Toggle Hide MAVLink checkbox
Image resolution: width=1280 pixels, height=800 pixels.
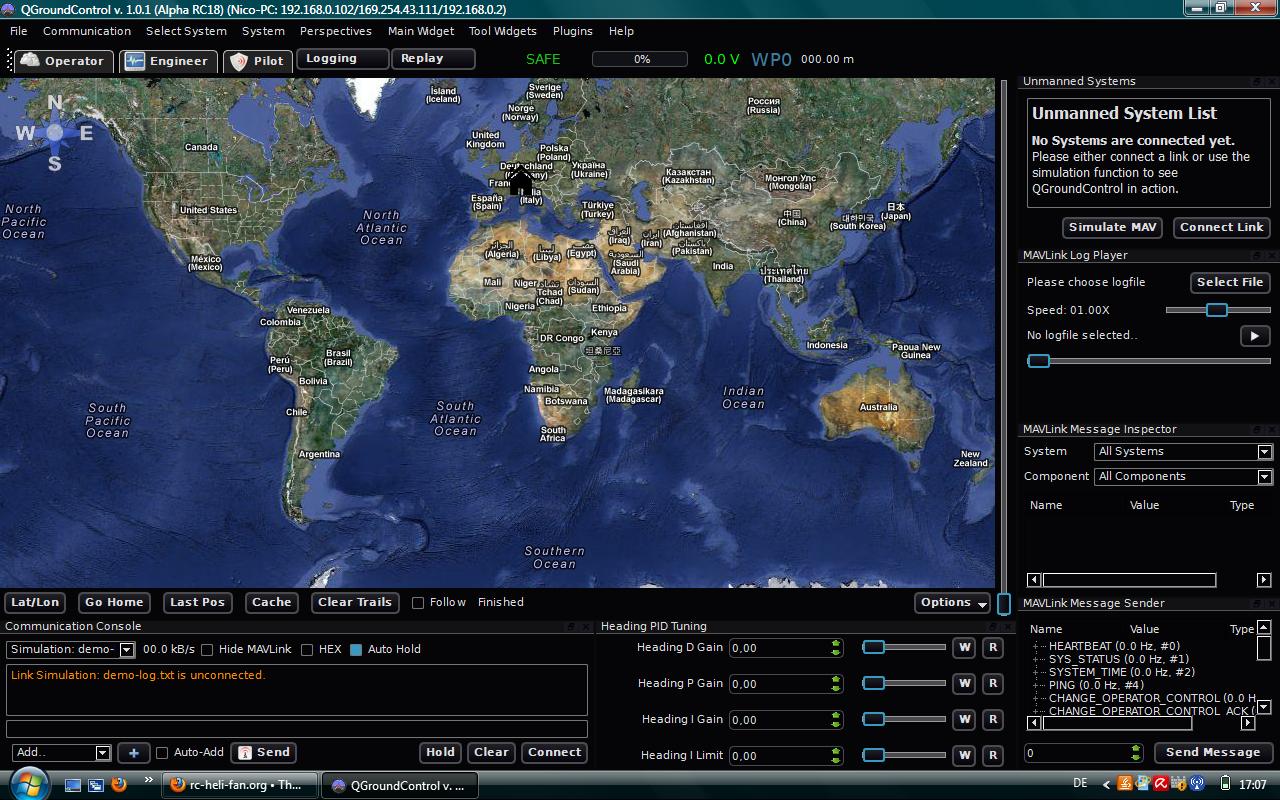[207, 650]
